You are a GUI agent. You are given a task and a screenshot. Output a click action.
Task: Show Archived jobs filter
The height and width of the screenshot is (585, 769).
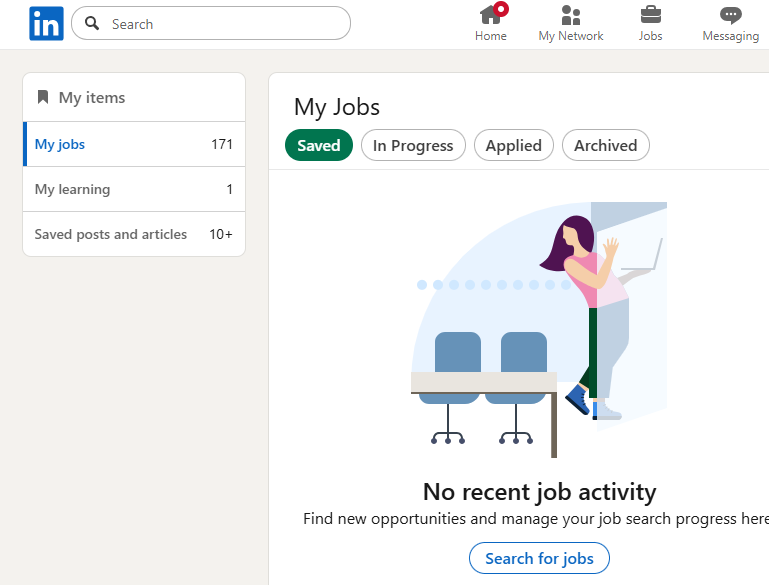tap(605, 146)
